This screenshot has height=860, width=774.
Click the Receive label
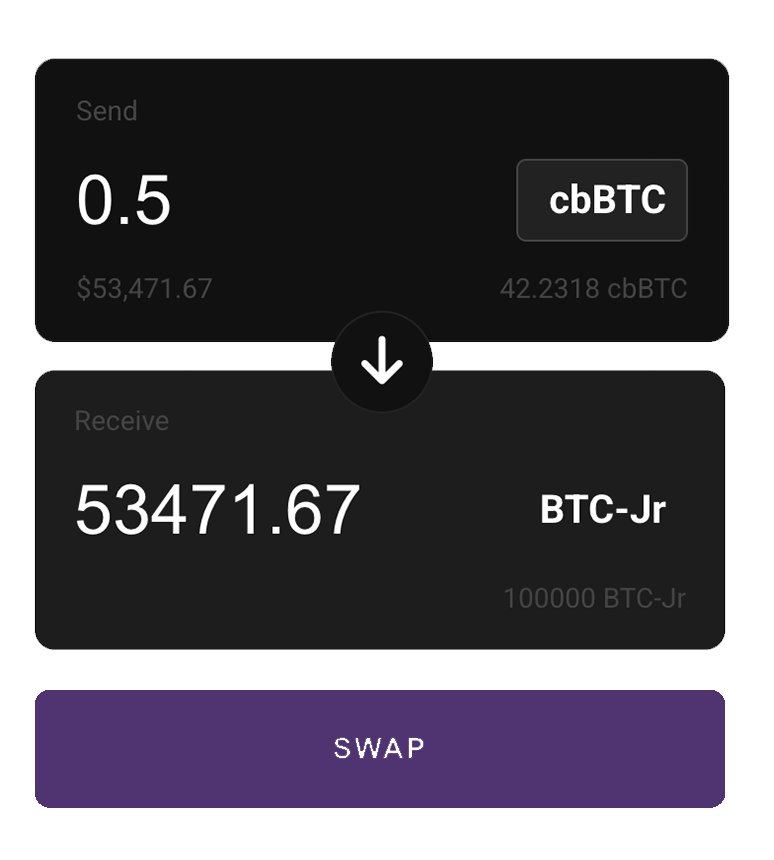122,421
